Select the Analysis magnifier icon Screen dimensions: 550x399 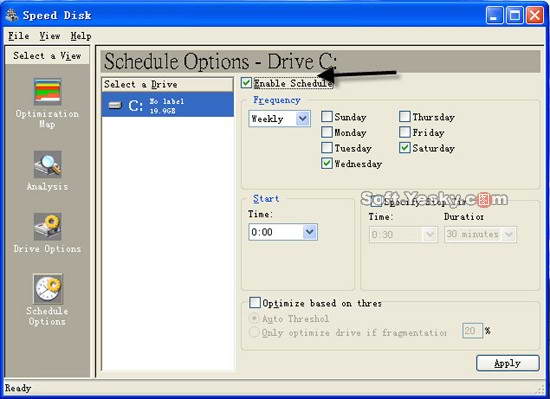coord(47,164)
